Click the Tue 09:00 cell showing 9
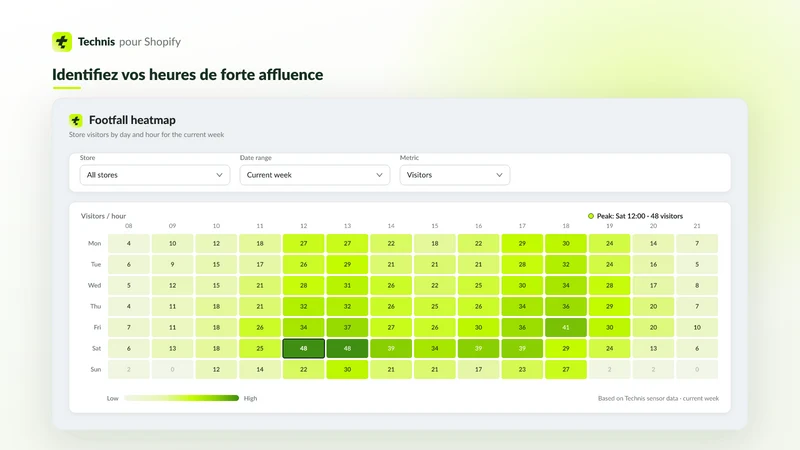Viewport: 800px width, 450px height. pos(172,264)
